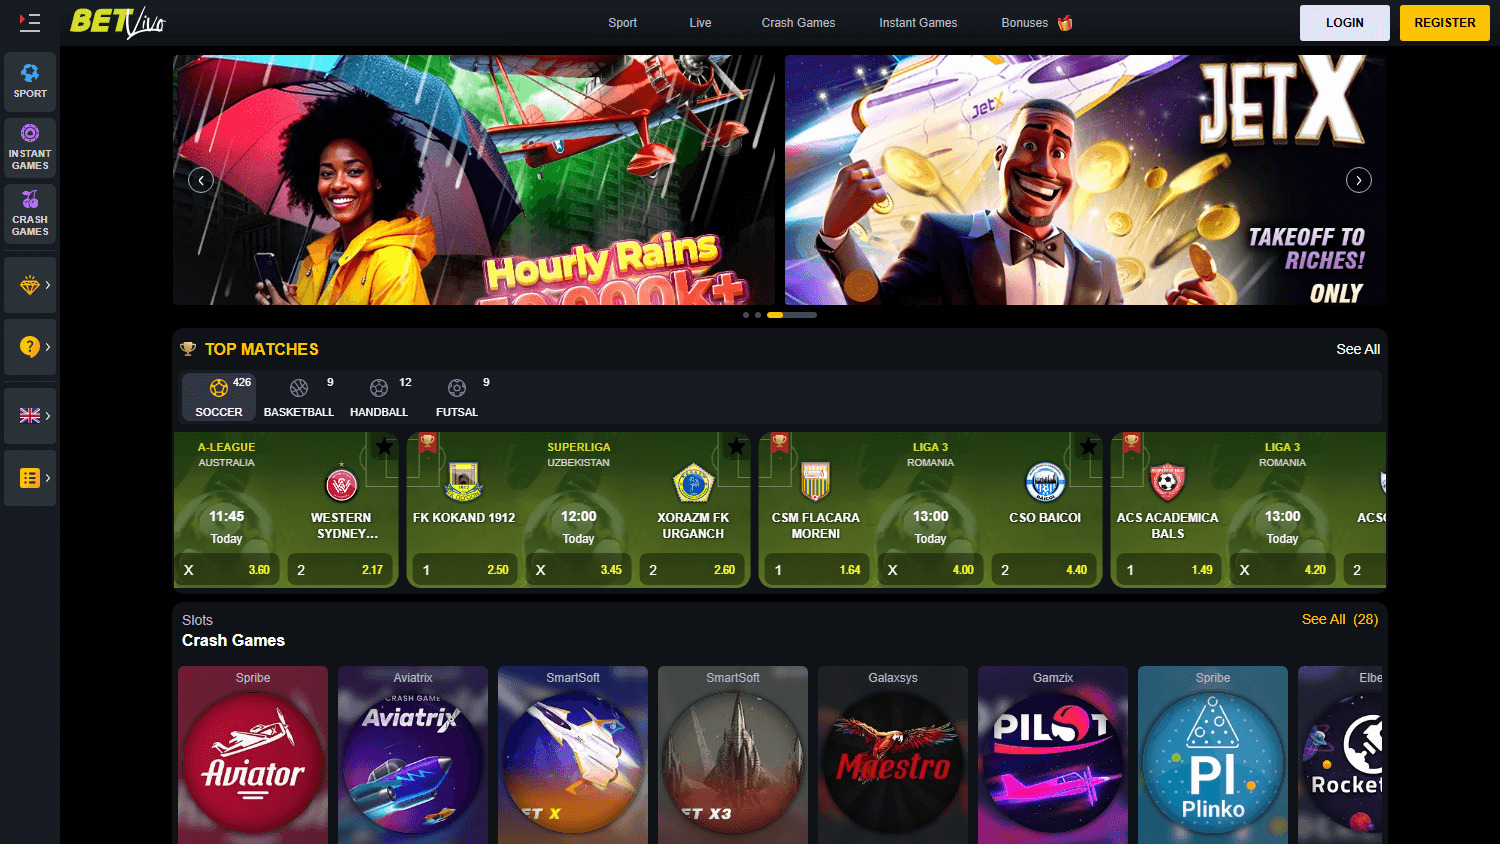The image size is (1500, 844).
Task: Select the Basketball filter icon under Top Matches
Action: click(298, 388)
